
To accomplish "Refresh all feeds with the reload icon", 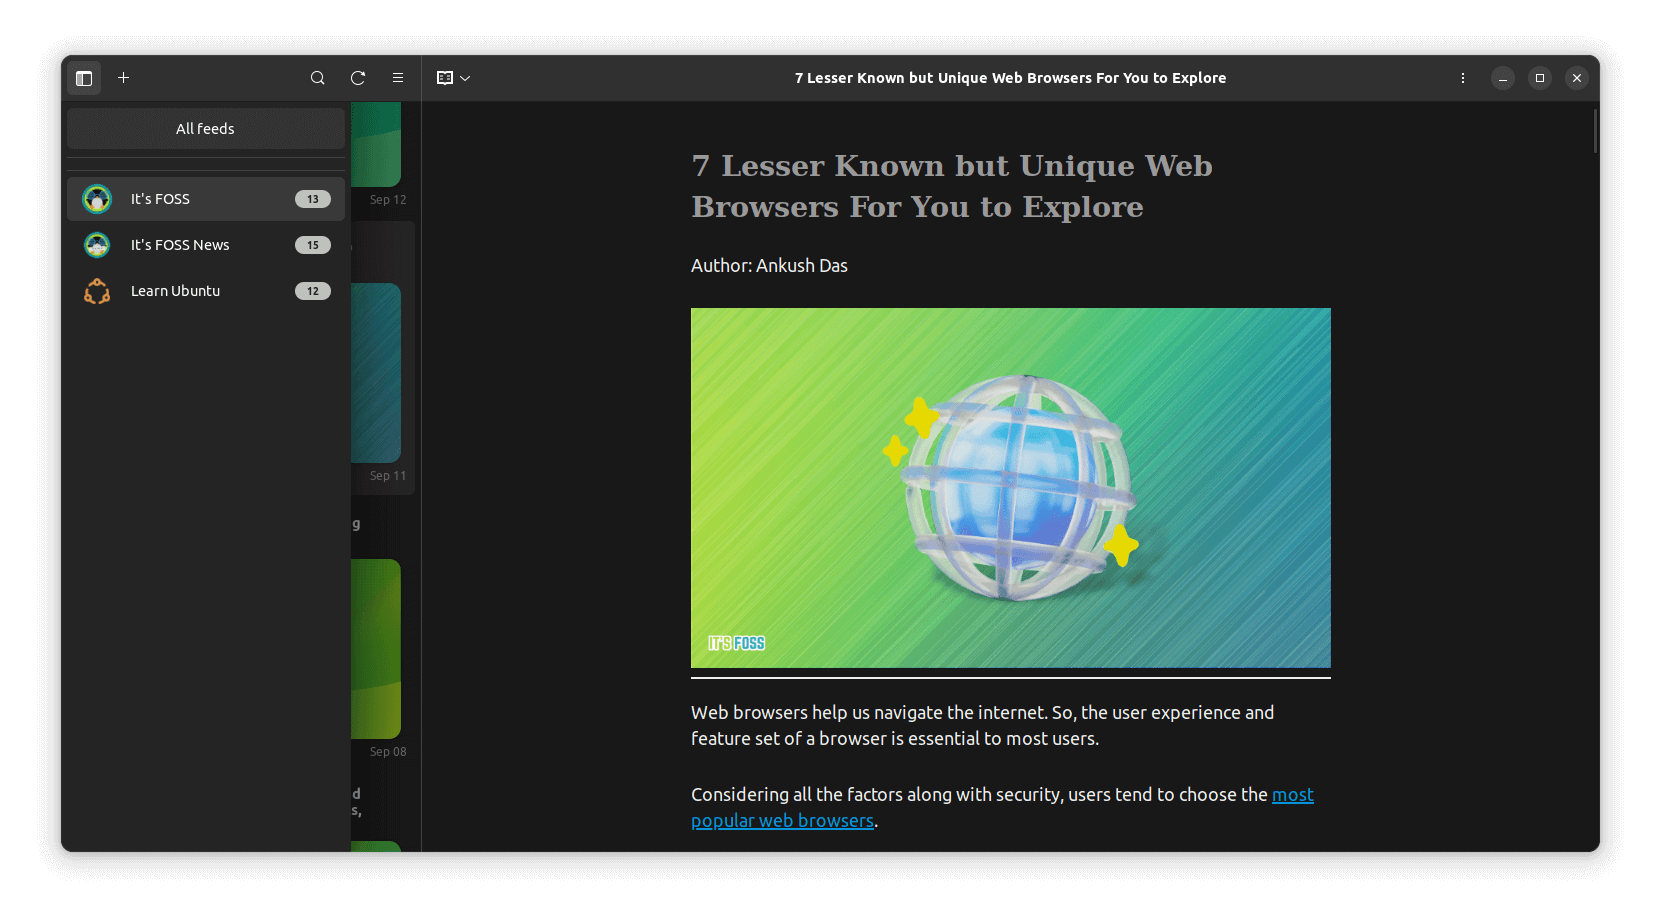I will pos(357,77).
